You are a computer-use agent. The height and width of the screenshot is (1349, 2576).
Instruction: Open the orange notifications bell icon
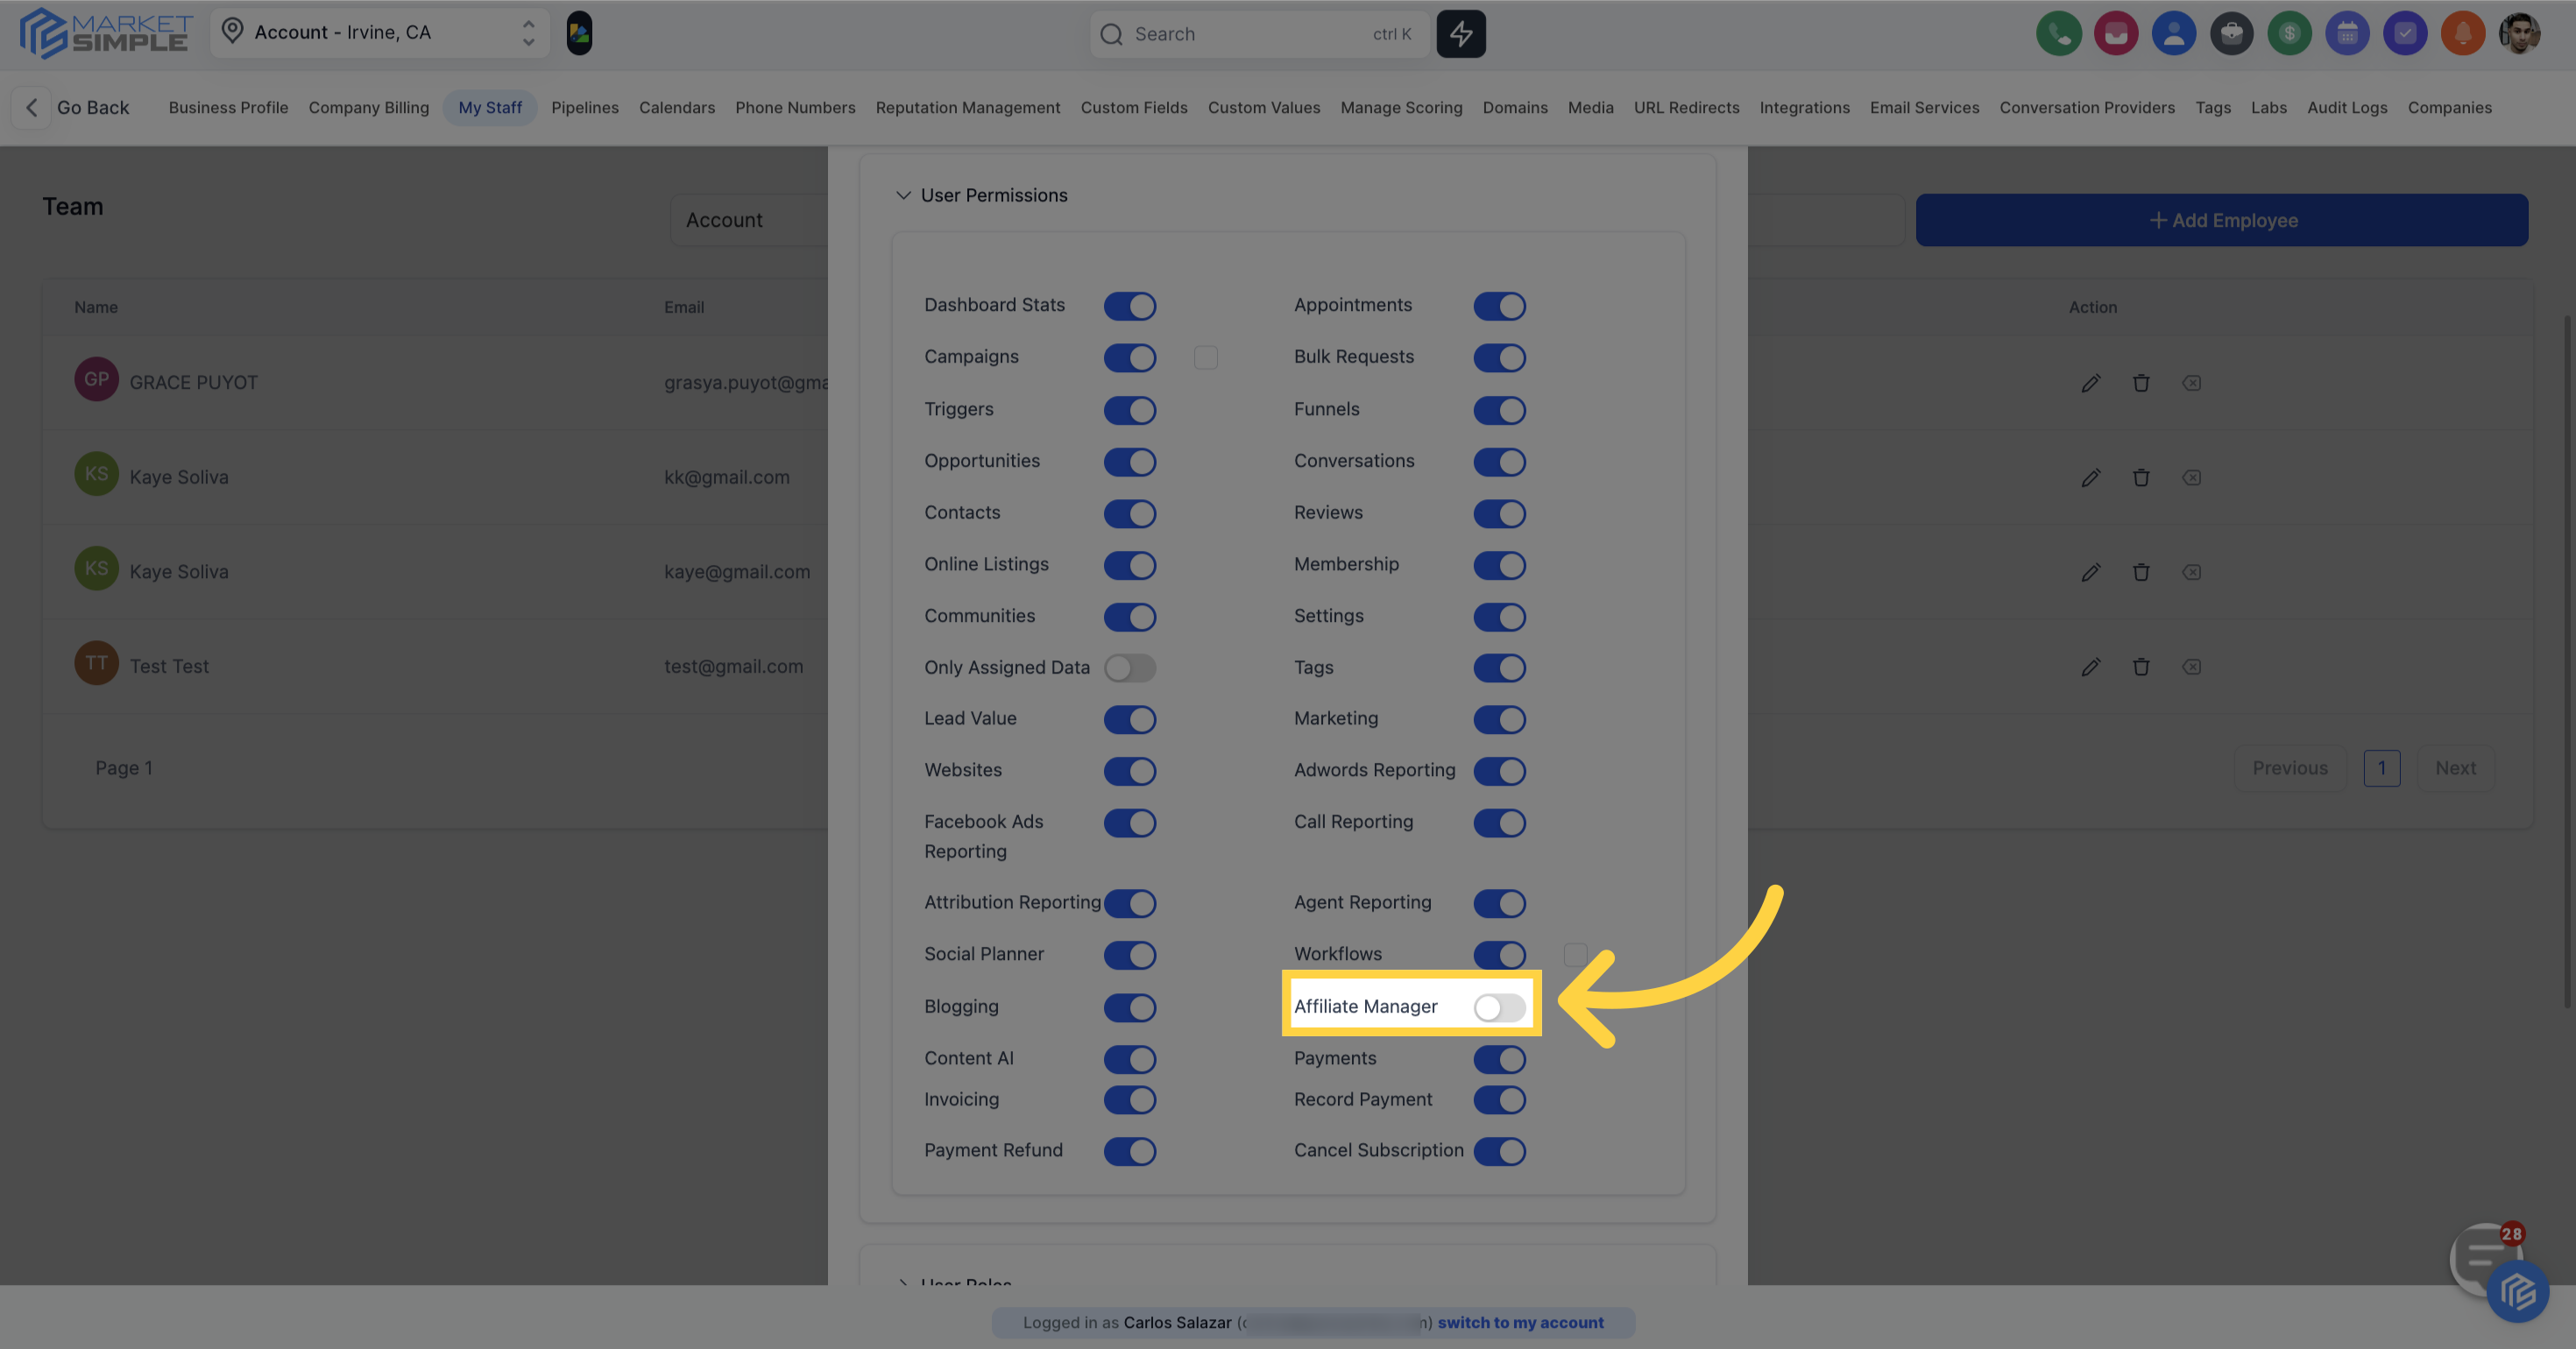2462,34
